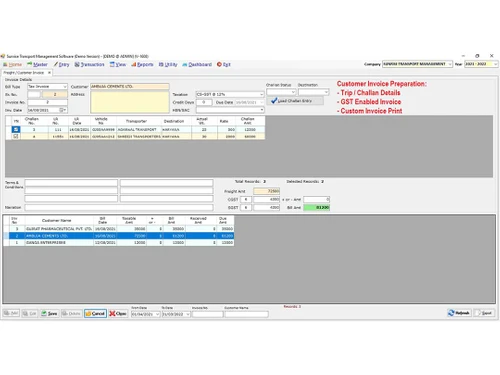
Task: Expand the Company dropdown
Action: click(x=450, y=64)
